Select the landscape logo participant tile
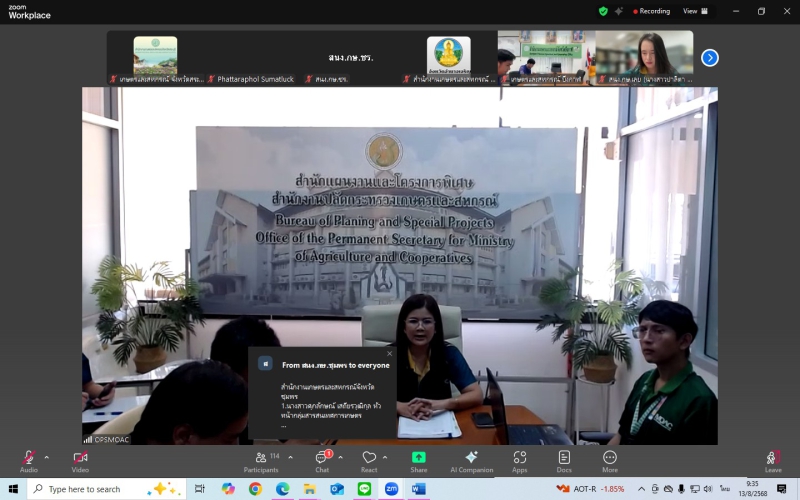The image size is (800, 500). [x=155, y=58]
